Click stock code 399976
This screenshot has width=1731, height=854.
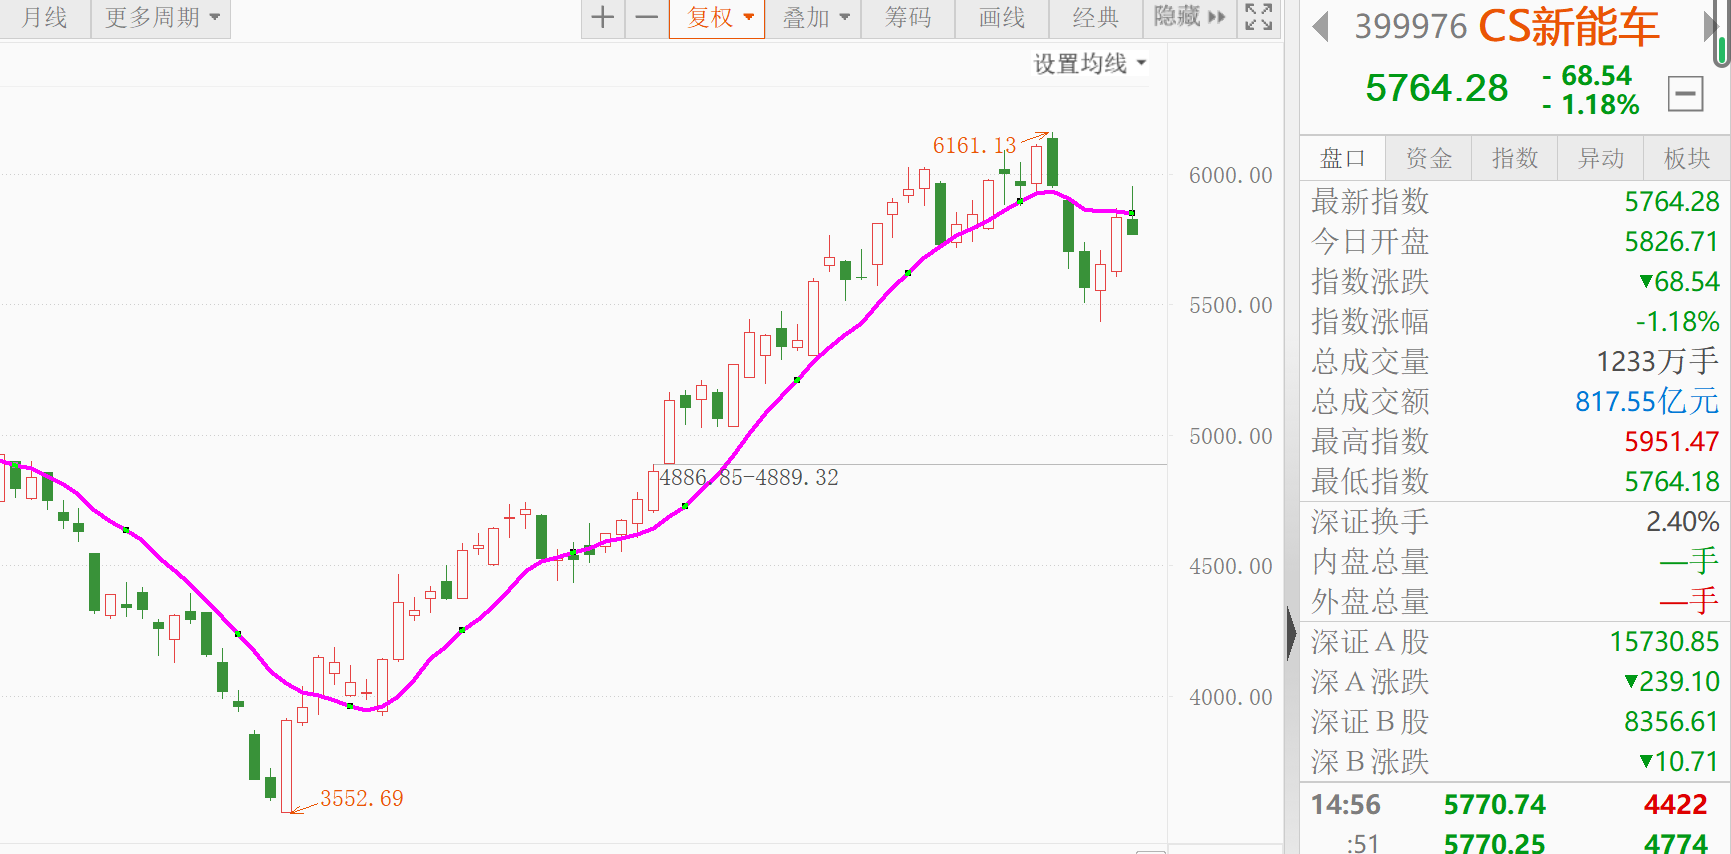(x=1410, y=27)
